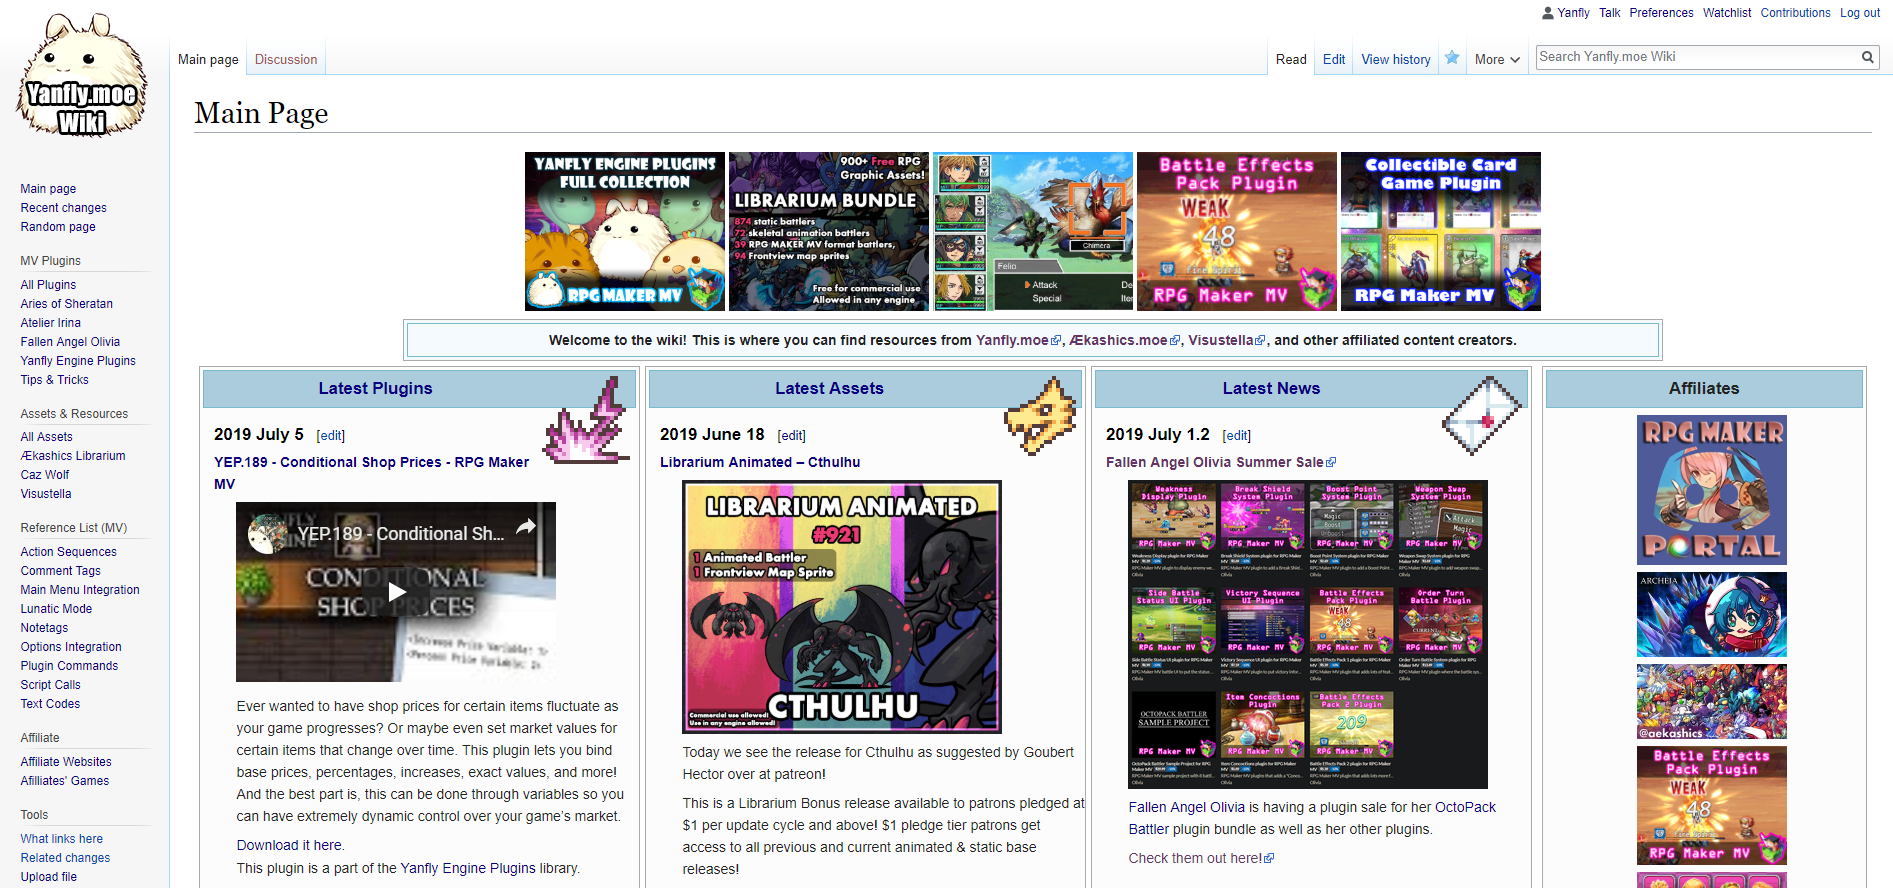Open Text Codes reference
Viewport: 1893px width, 888px height.
[x=50, y=704]
